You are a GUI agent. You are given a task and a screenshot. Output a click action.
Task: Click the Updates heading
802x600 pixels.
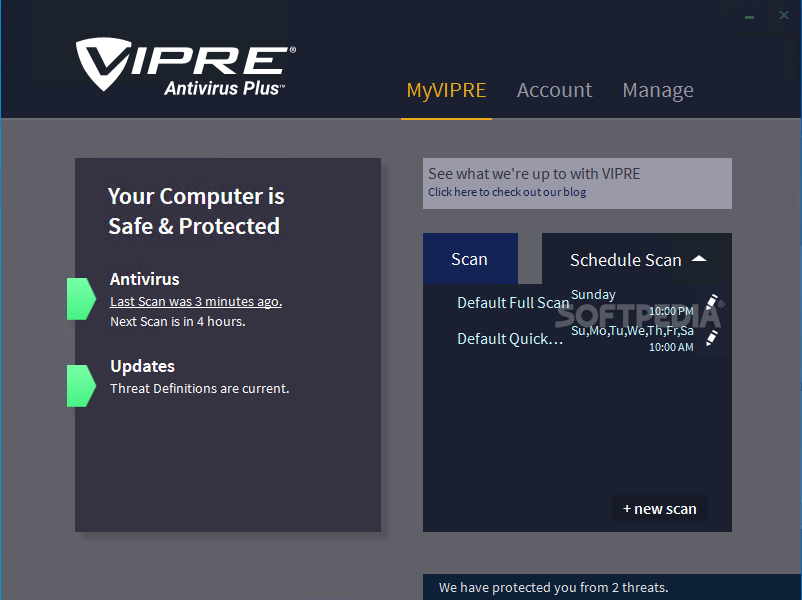click(x=143, y=366)
